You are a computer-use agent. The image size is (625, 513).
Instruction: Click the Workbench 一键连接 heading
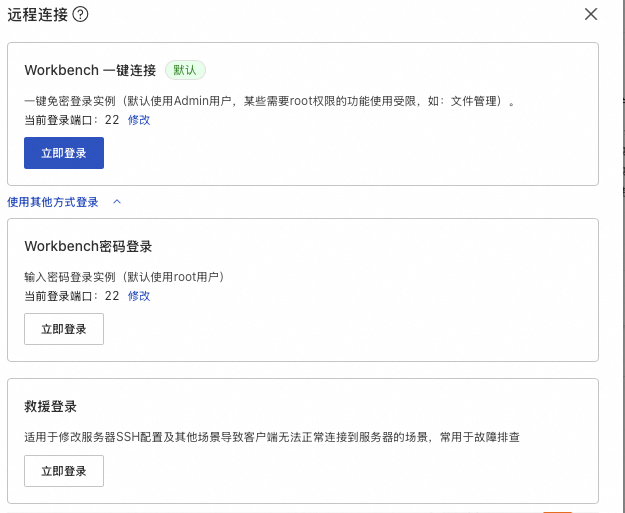click(90, 70)
